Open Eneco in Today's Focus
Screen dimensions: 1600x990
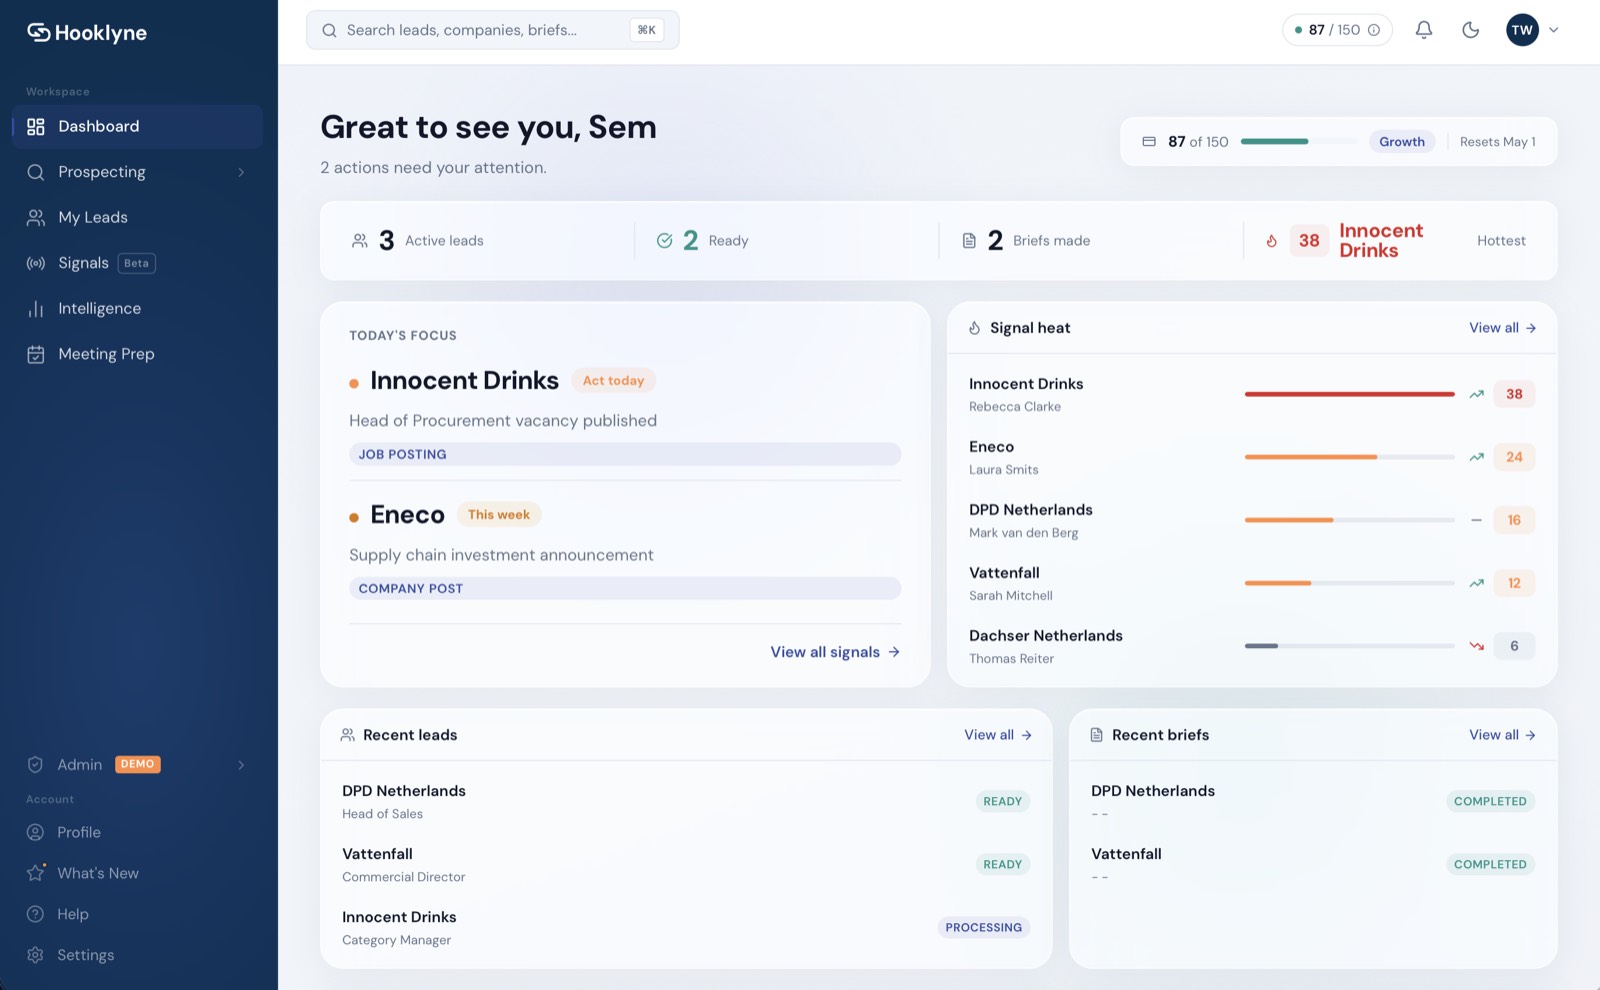click(x=407, y=515)
